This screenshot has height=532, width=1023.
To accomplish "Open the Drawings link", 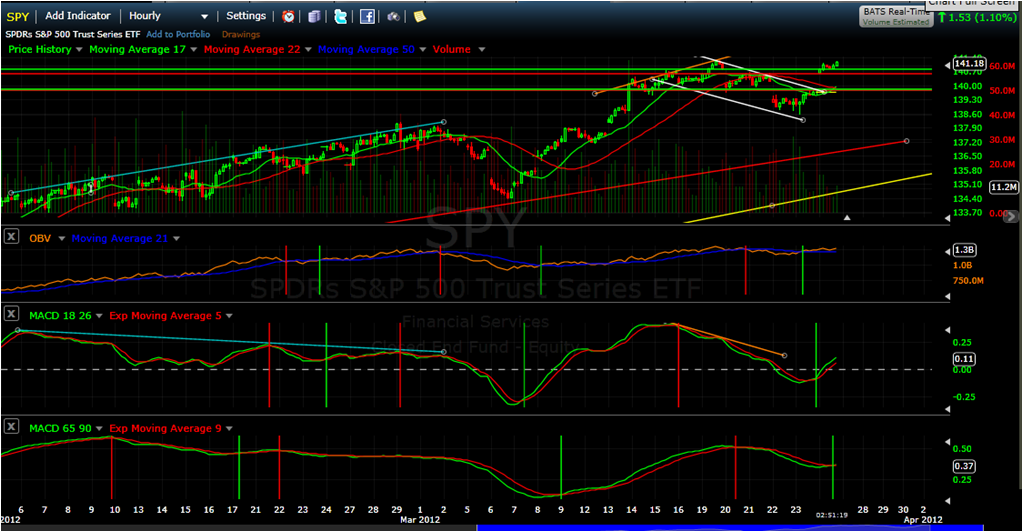I will tap(241, 34).
